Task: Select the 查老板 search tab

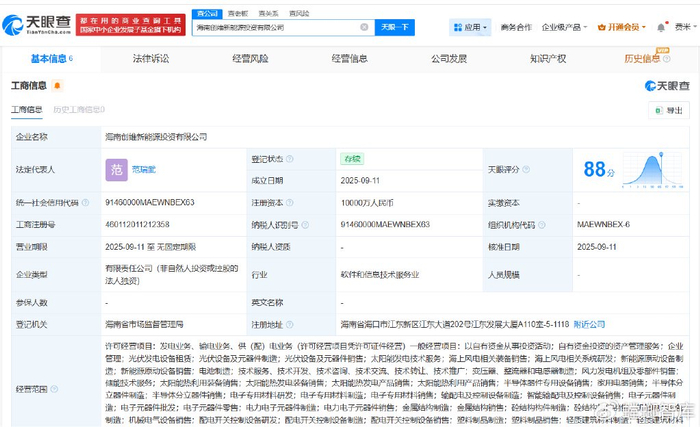Action: click(238, 13)
